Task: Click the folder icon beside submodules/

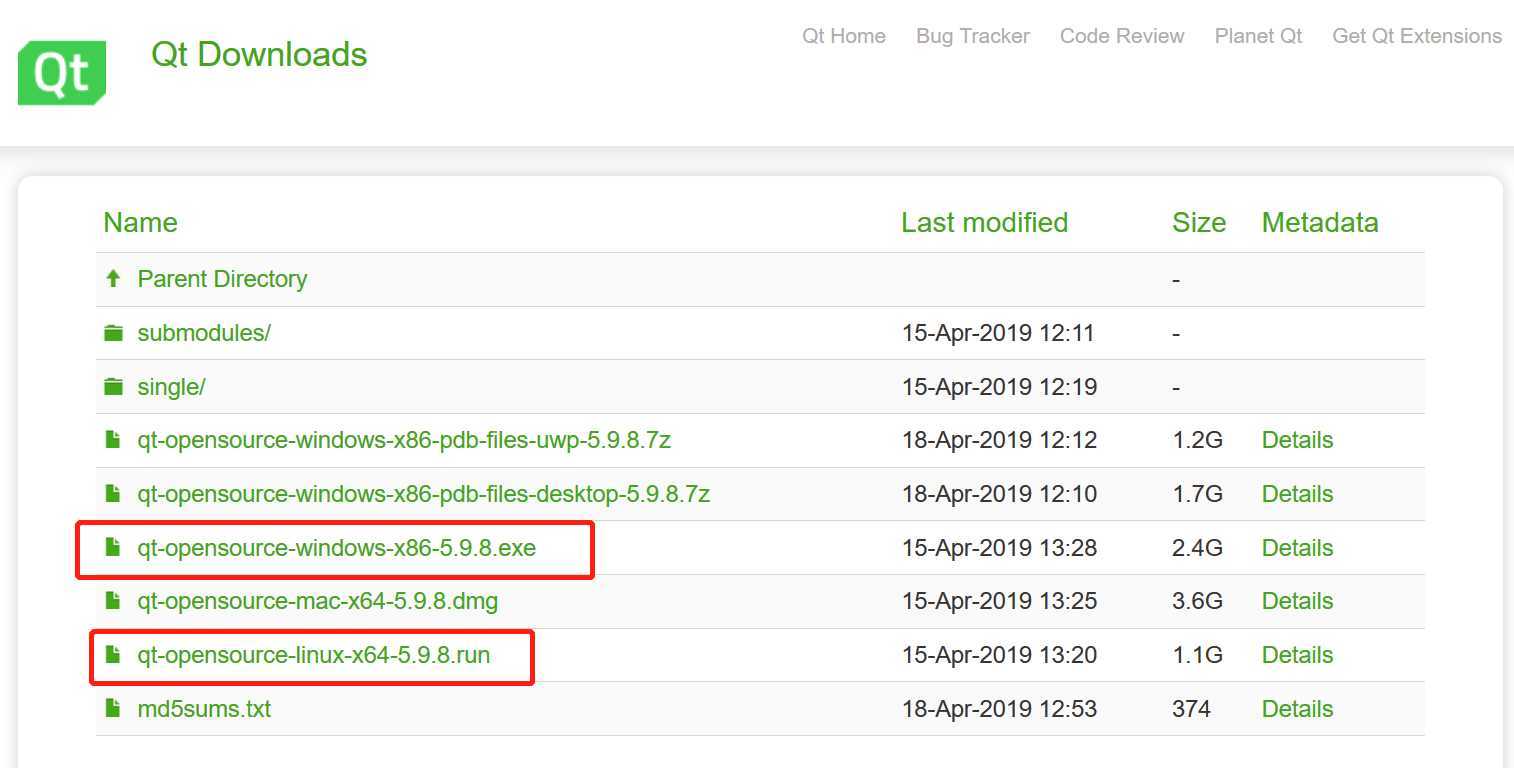Action: (x=114, y=333)
